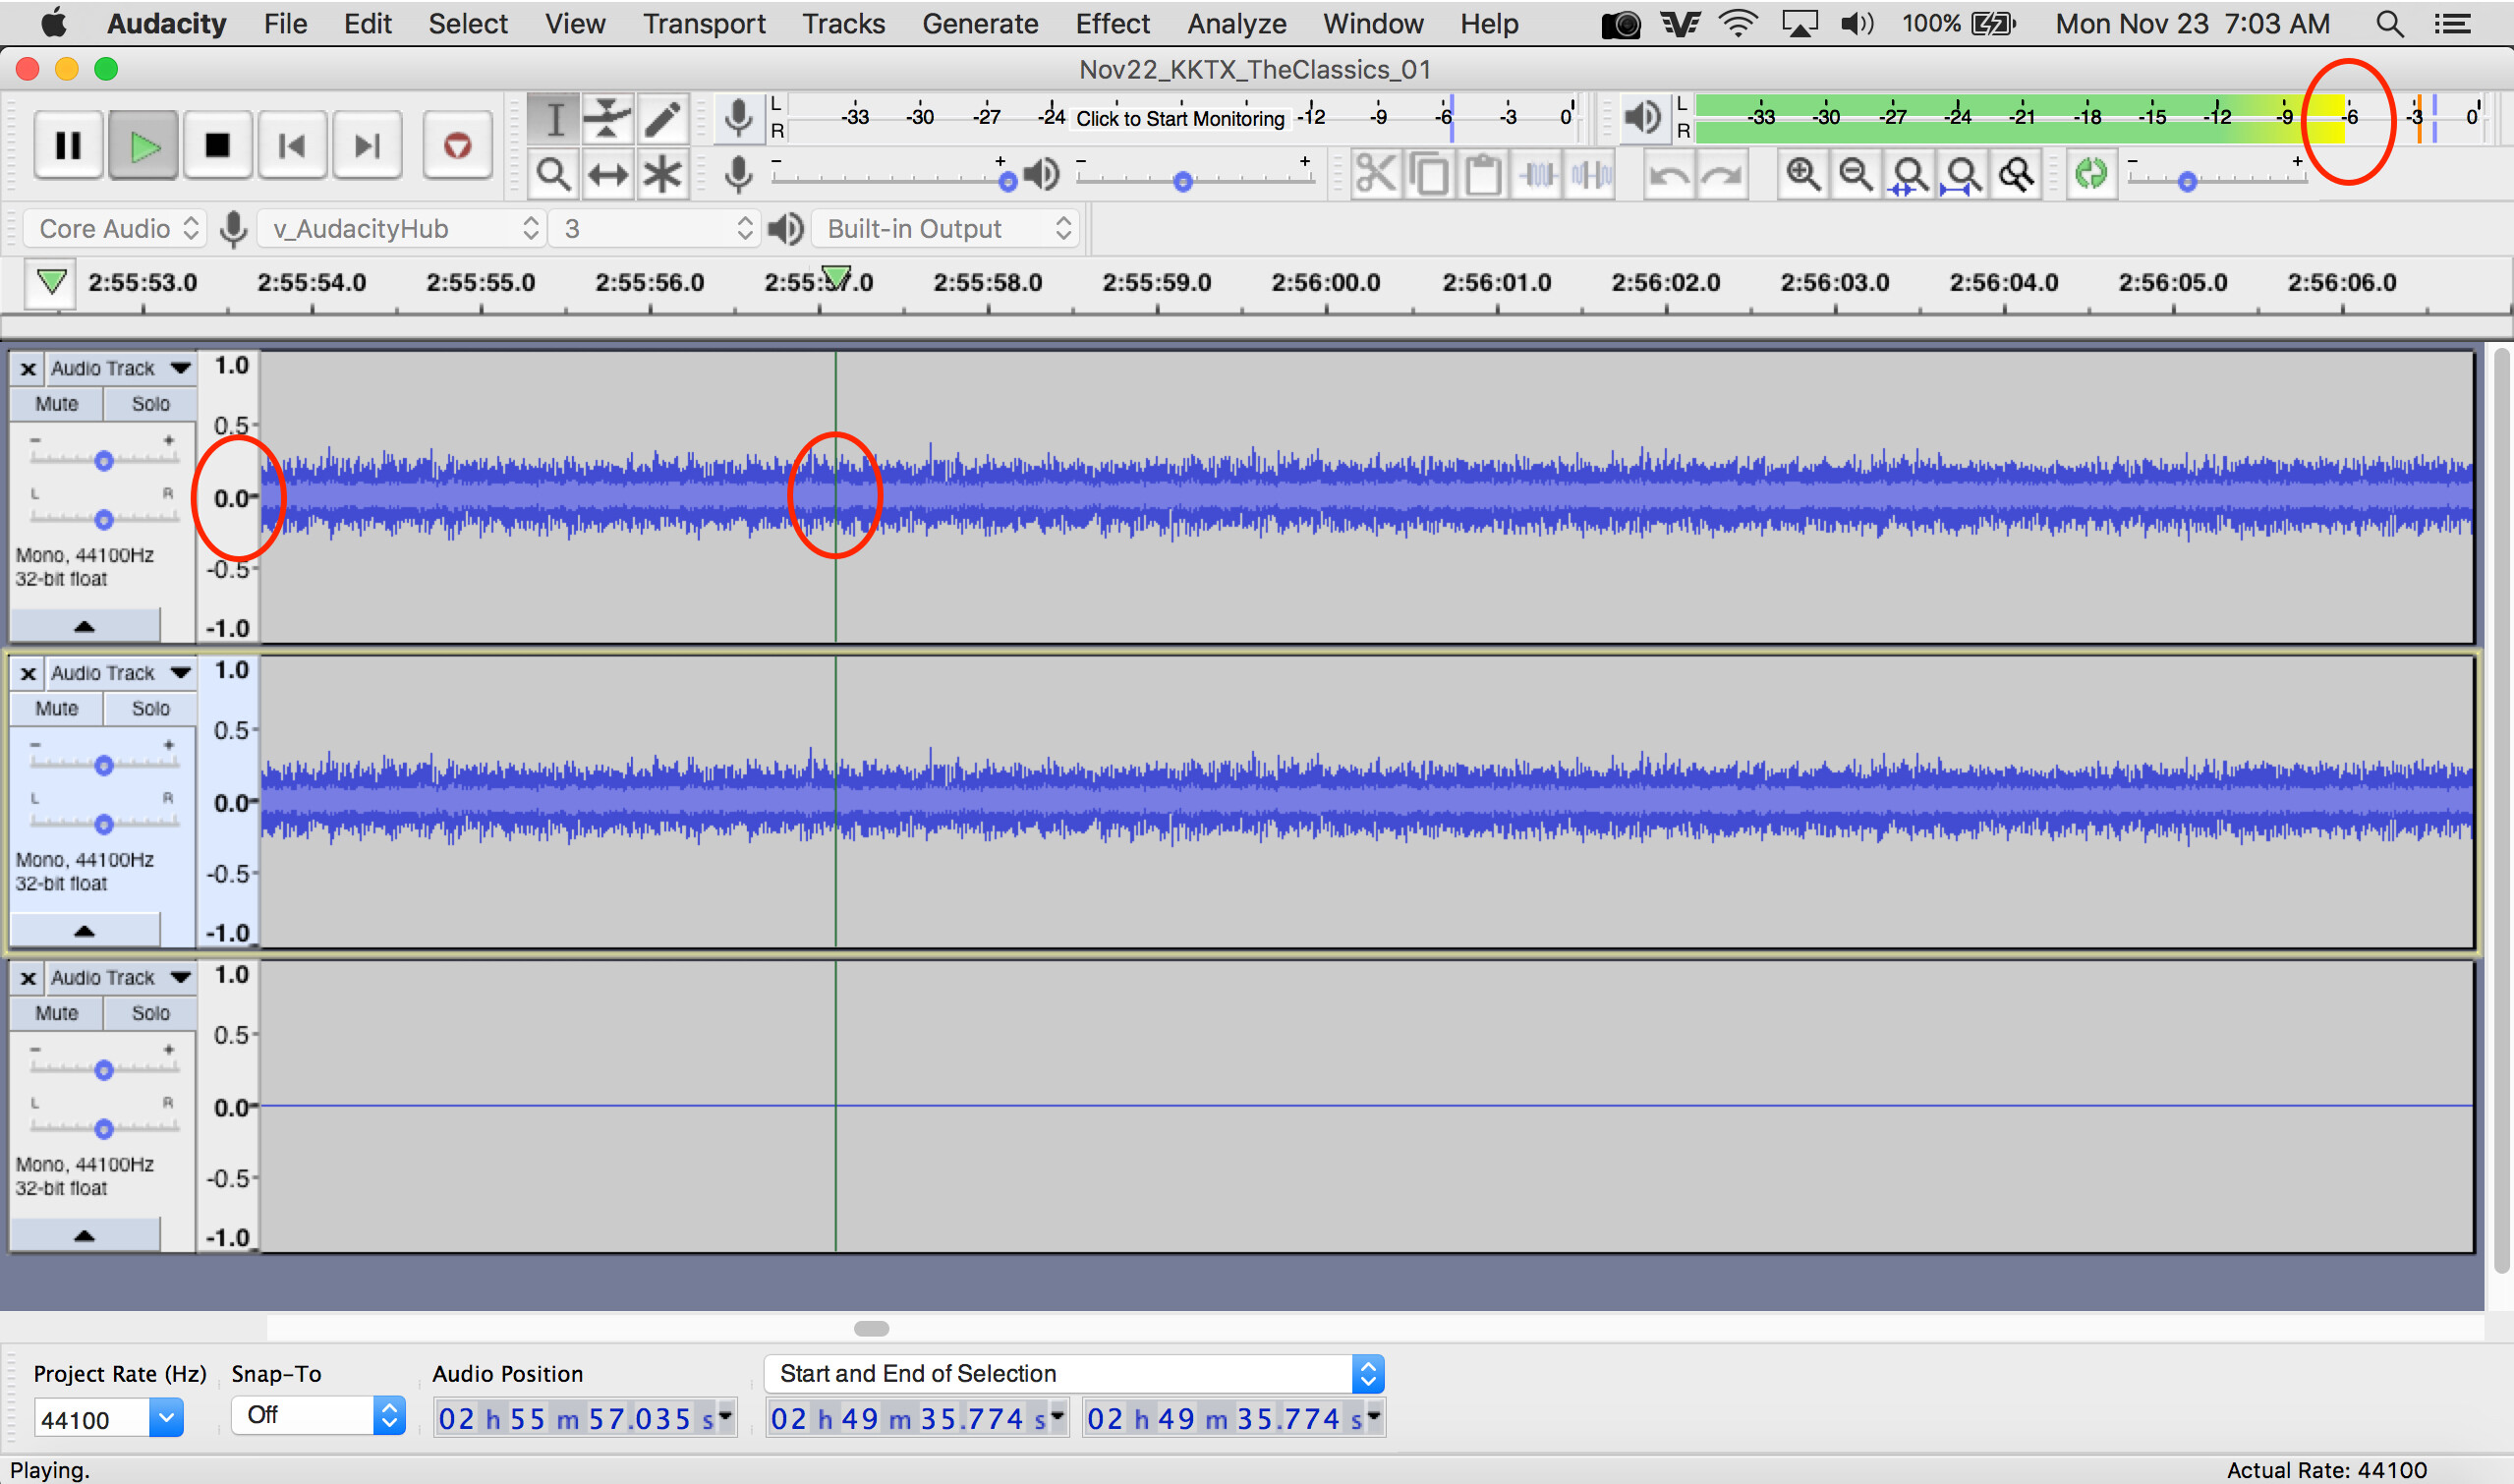This screenshot has height=1484, width=2514.
Task: Open the Analyze menu
Action: (x=1236, y=23)
